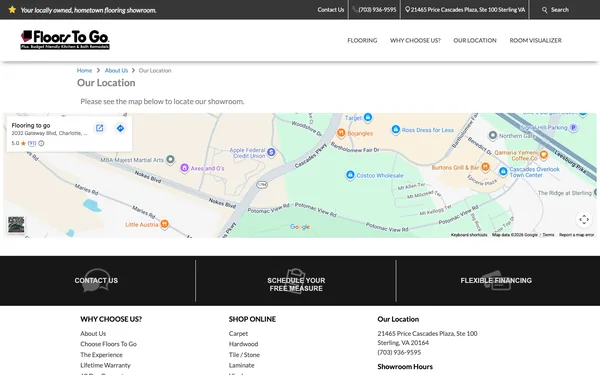Click the phone number in top bar
600x375 pixels.
(x=377, y=10)
